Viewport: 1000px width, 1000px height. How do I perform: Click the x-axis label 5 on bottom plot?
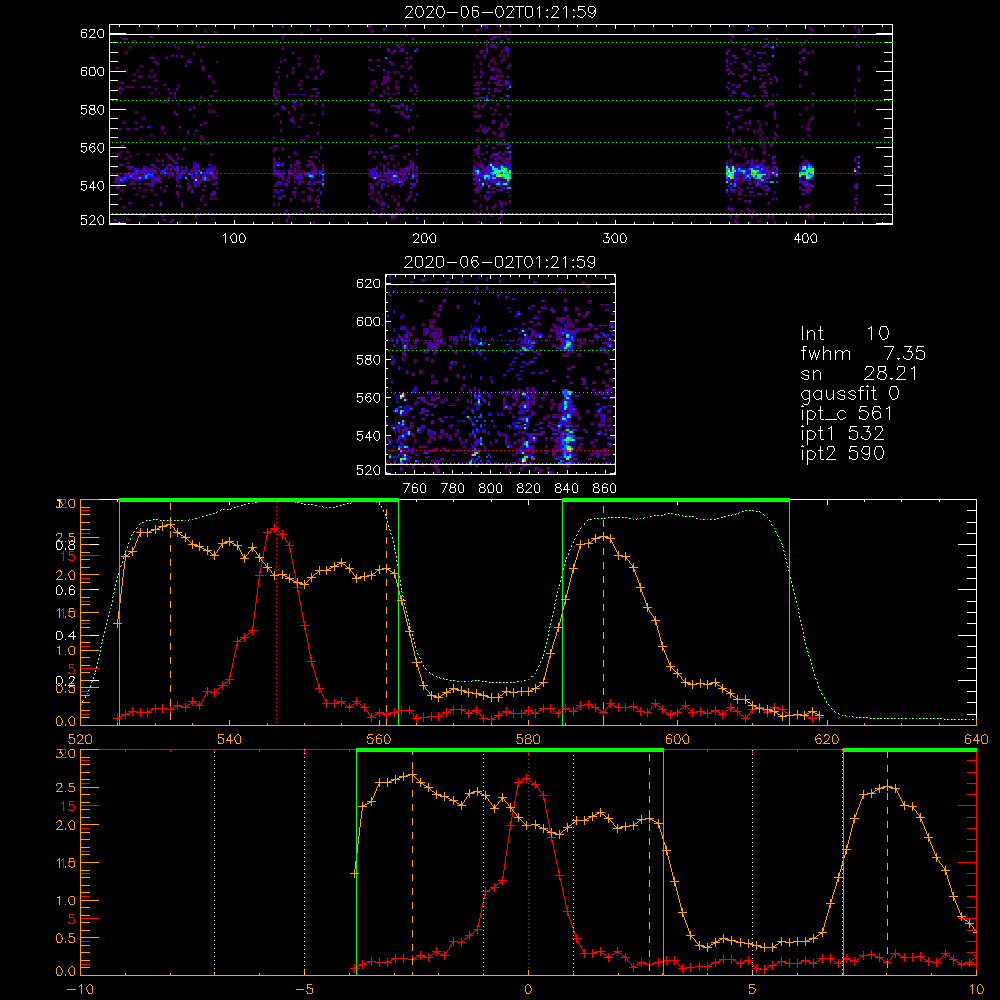click(x=752, y=990)
